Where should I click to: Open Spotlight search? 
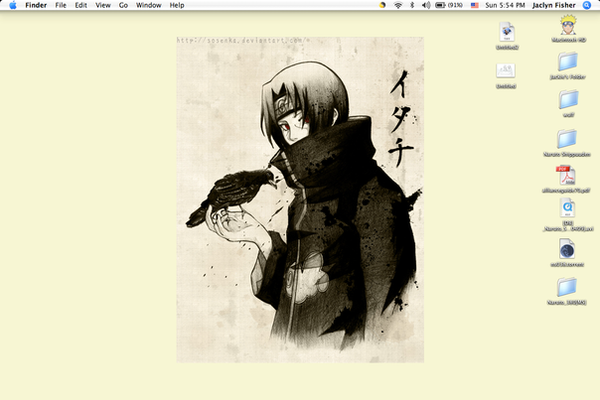(587, 5)
